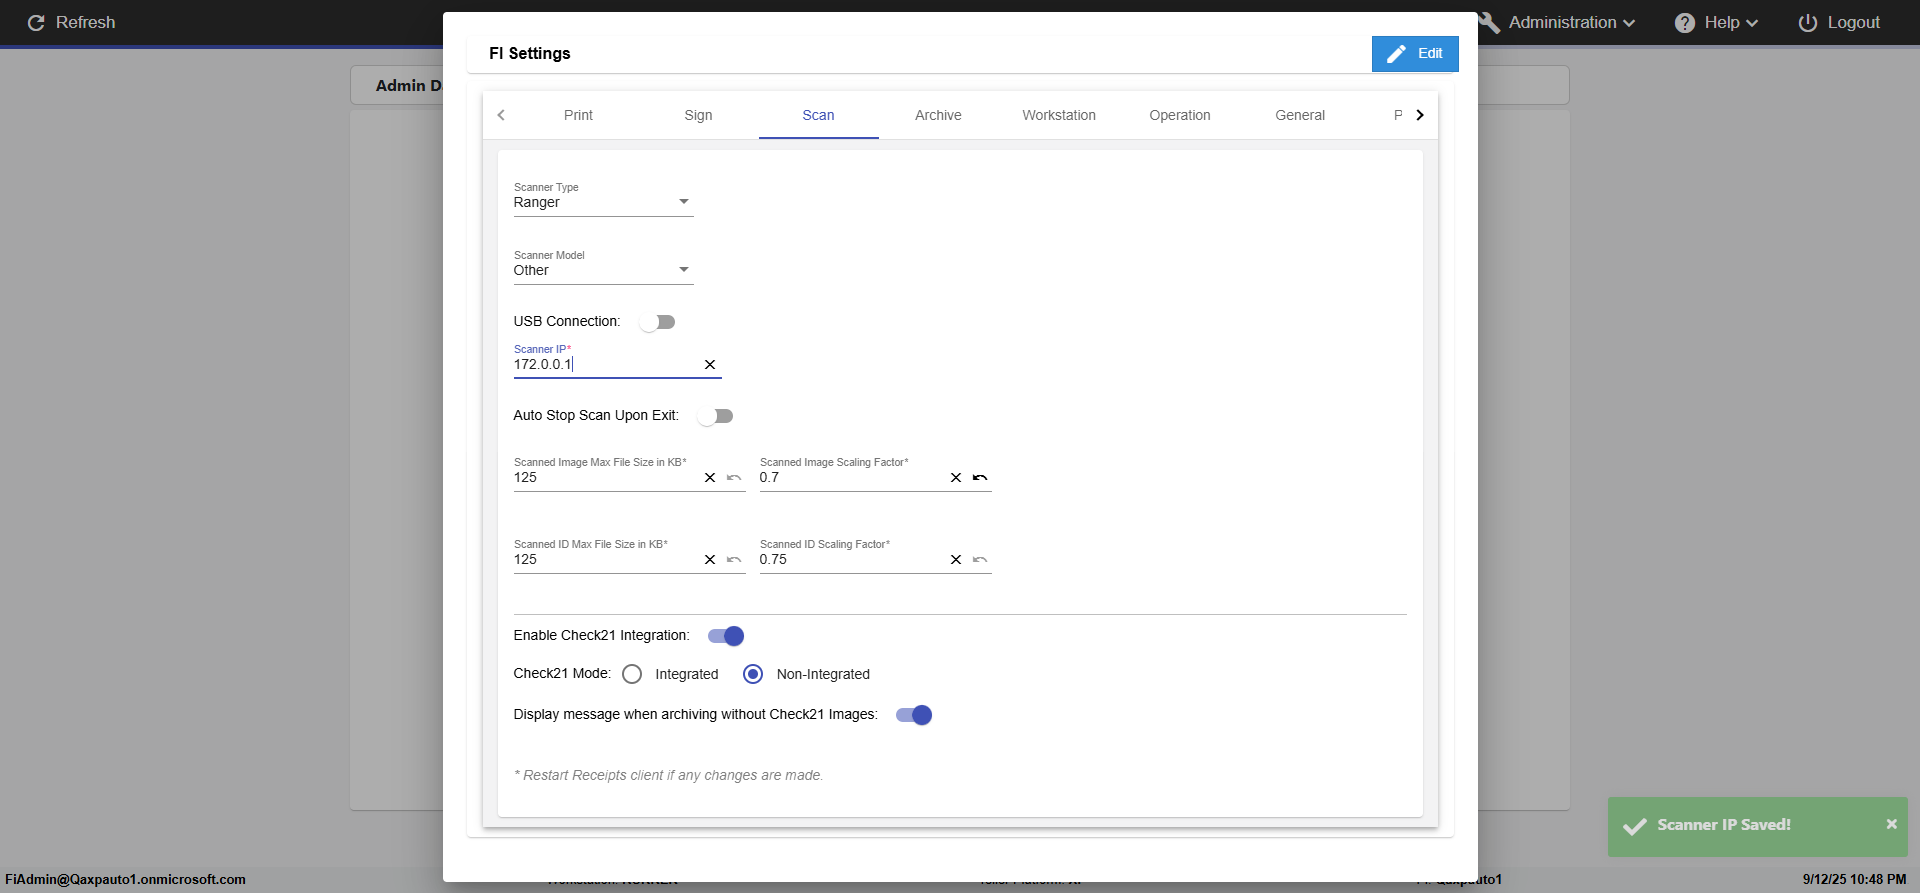Expand the Administration menu
Viewport: 1920px width, 893px height.
1561,23
